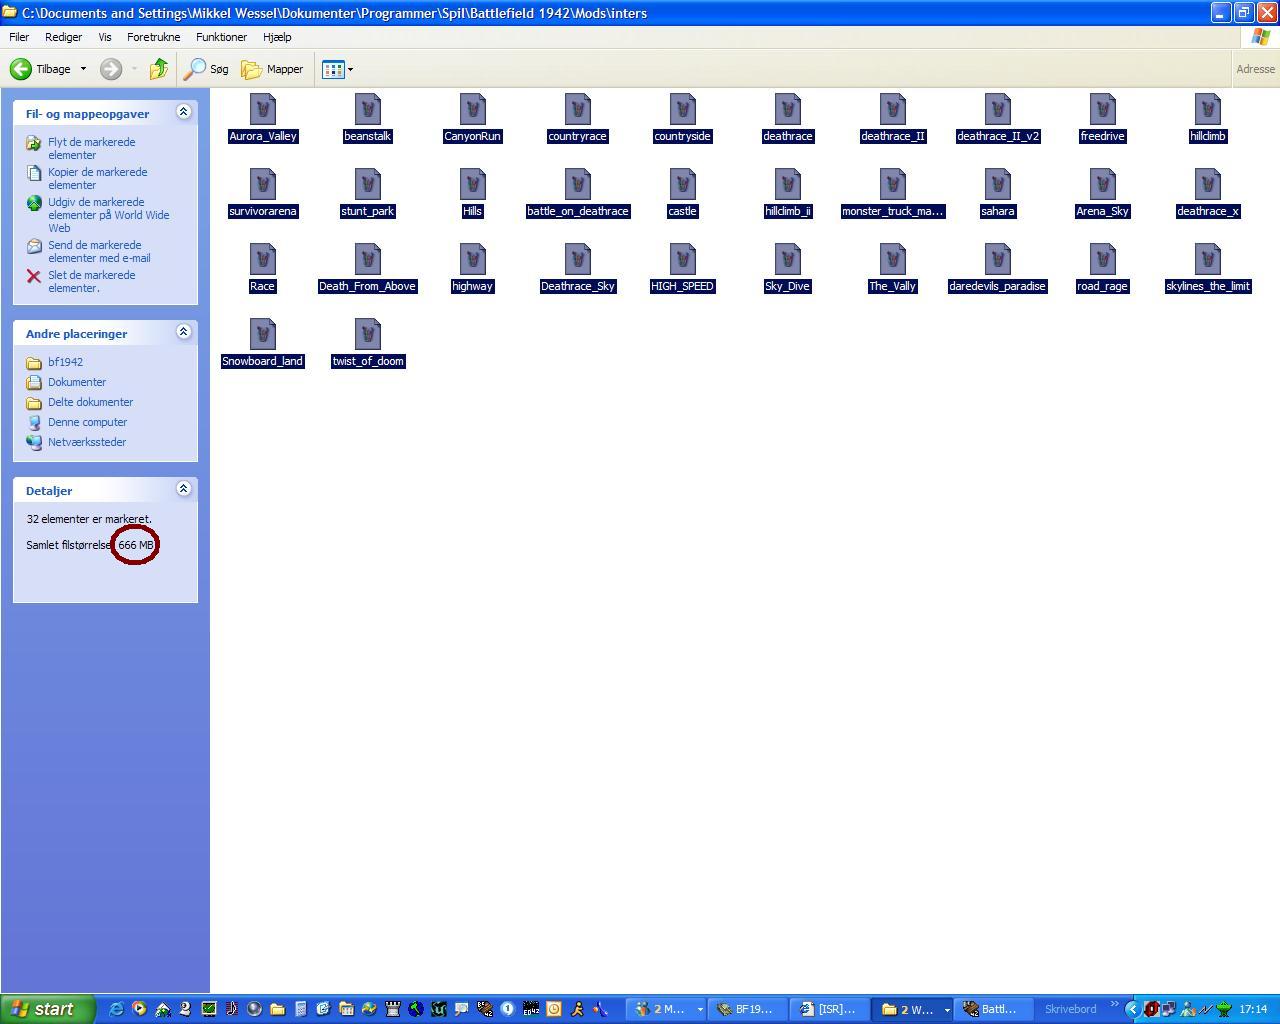1280x1024 pixels.
Task: Select the survivorarena file
Action: (x=262, y=193)
